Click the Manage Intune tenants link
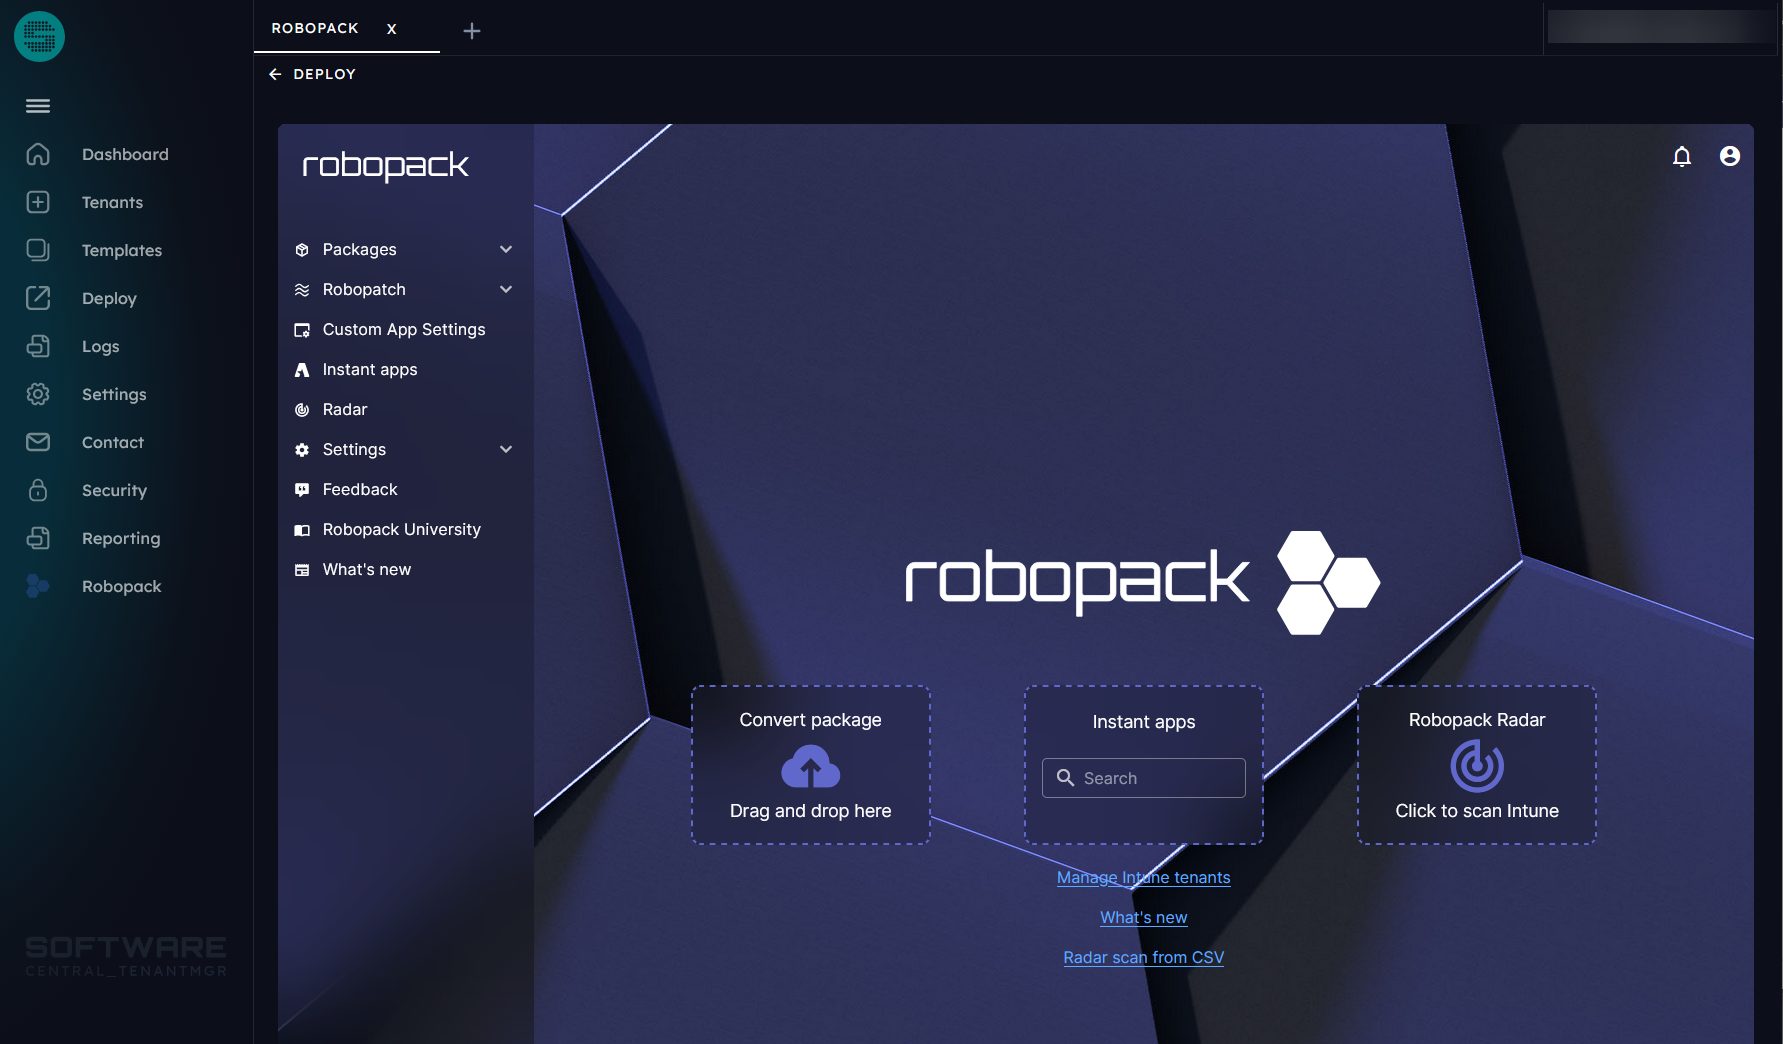Screen dimensions: 1783x1044 click(x=1143, y=877)
